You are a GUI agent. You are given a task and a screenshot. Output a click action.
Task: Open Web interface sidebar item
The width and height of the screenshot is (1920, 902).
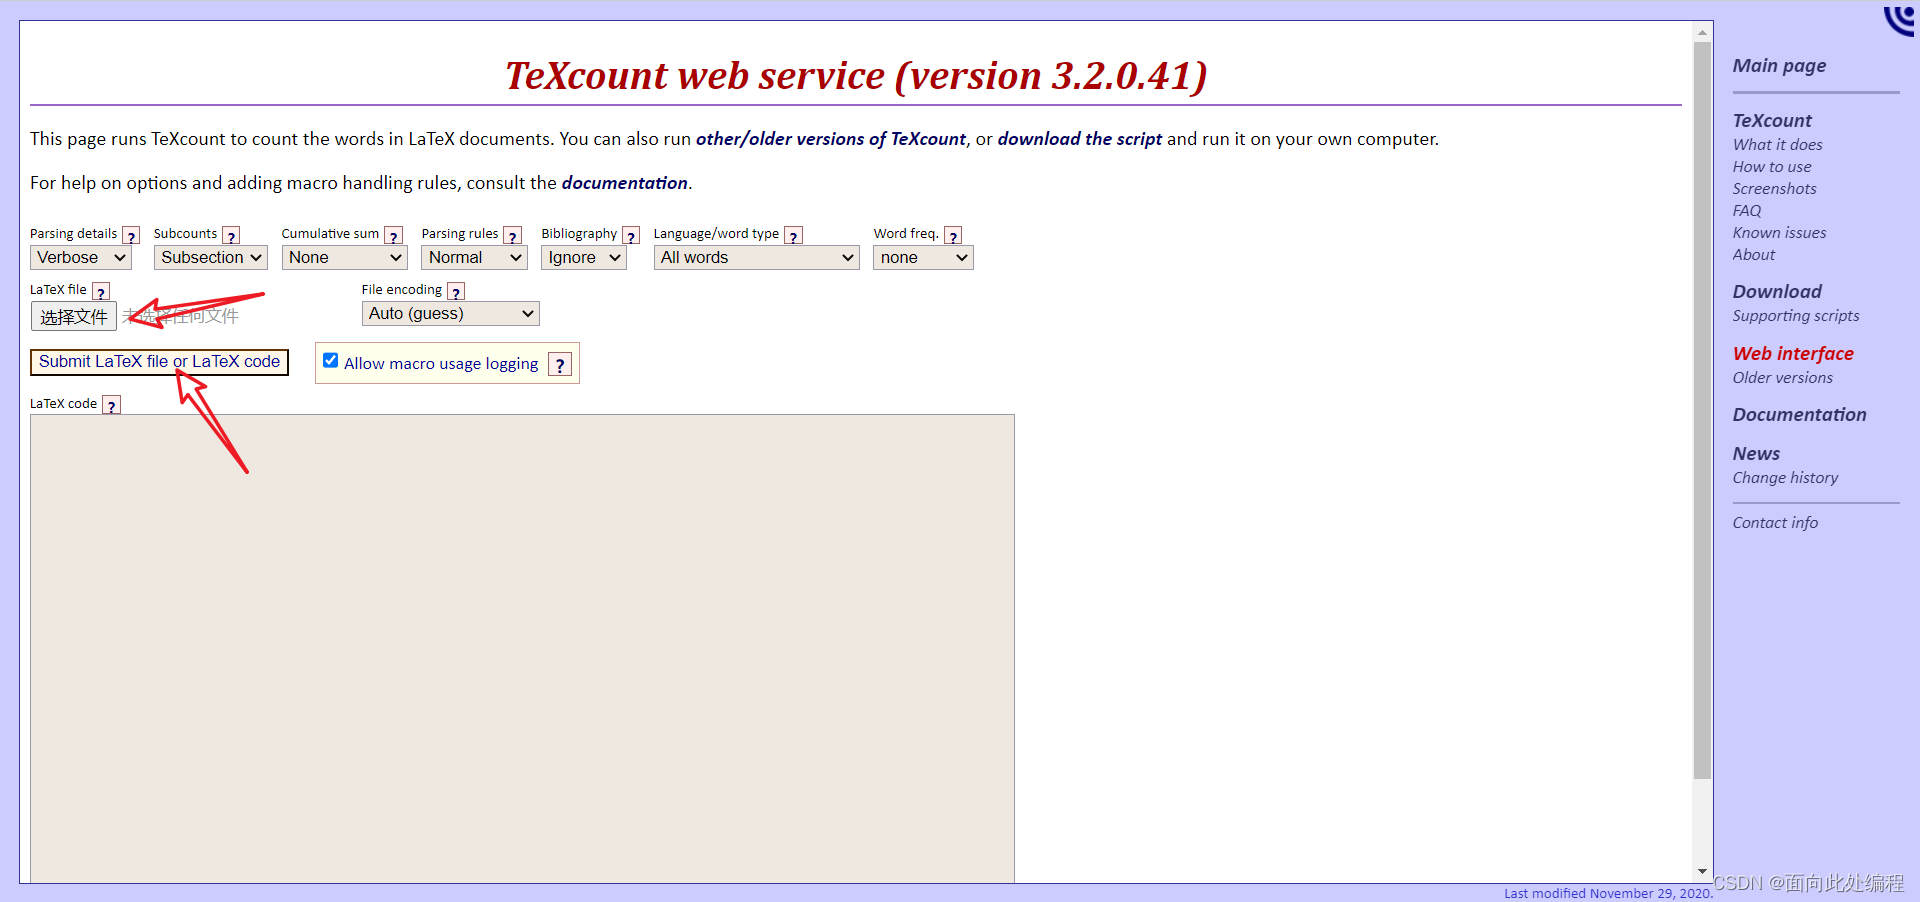click(x=1793, y=354)
